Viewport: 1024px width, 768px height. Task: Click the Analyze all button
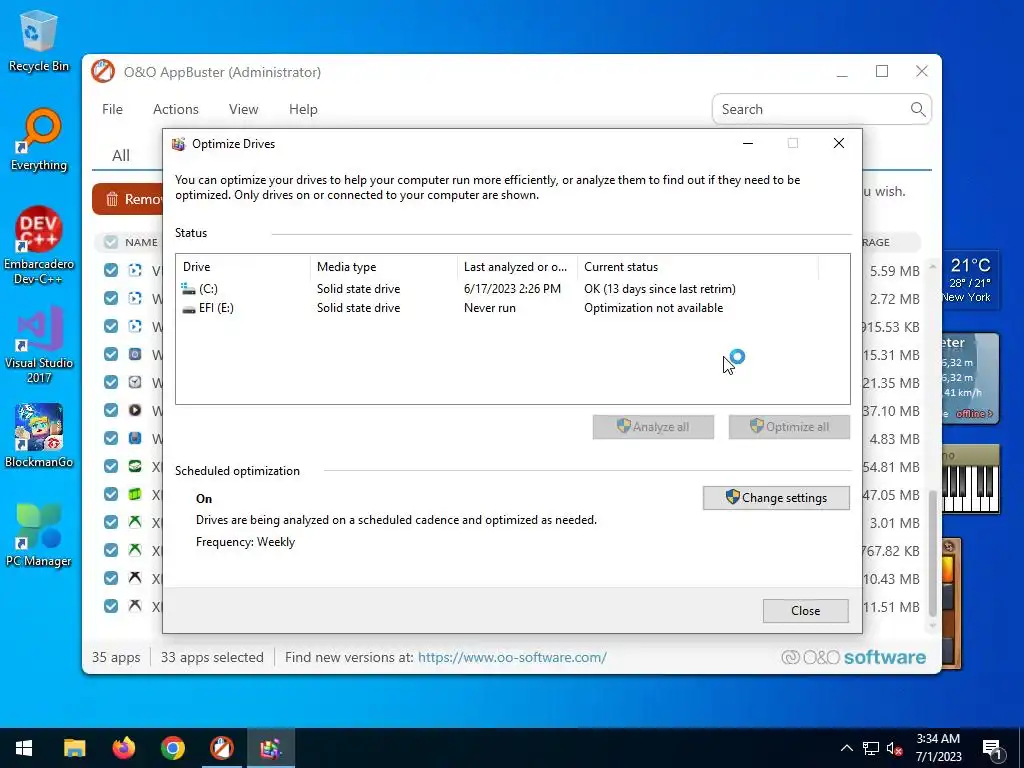pos(653,427)
